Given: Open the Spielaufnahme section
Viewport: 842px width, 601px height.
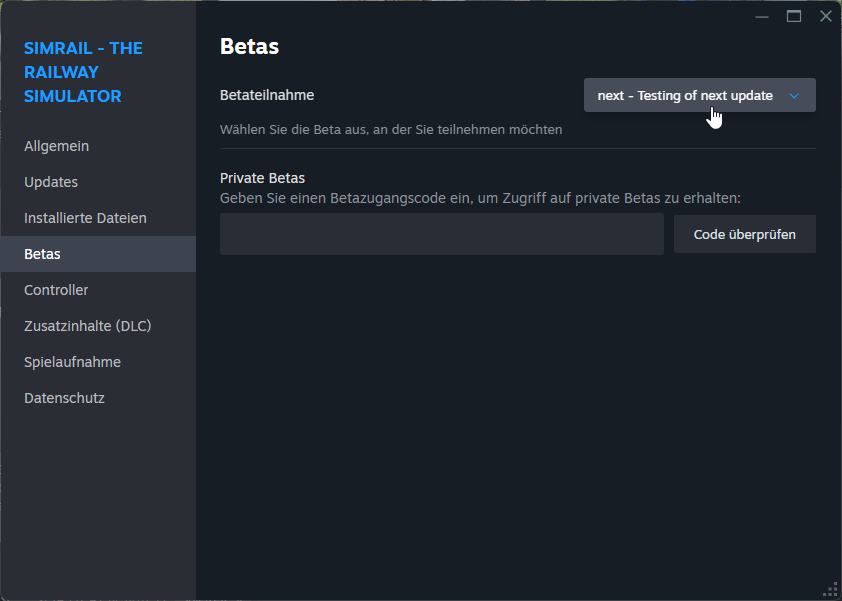Looking at the screenshot, I should pyautogui.click(x=72, y=362).
